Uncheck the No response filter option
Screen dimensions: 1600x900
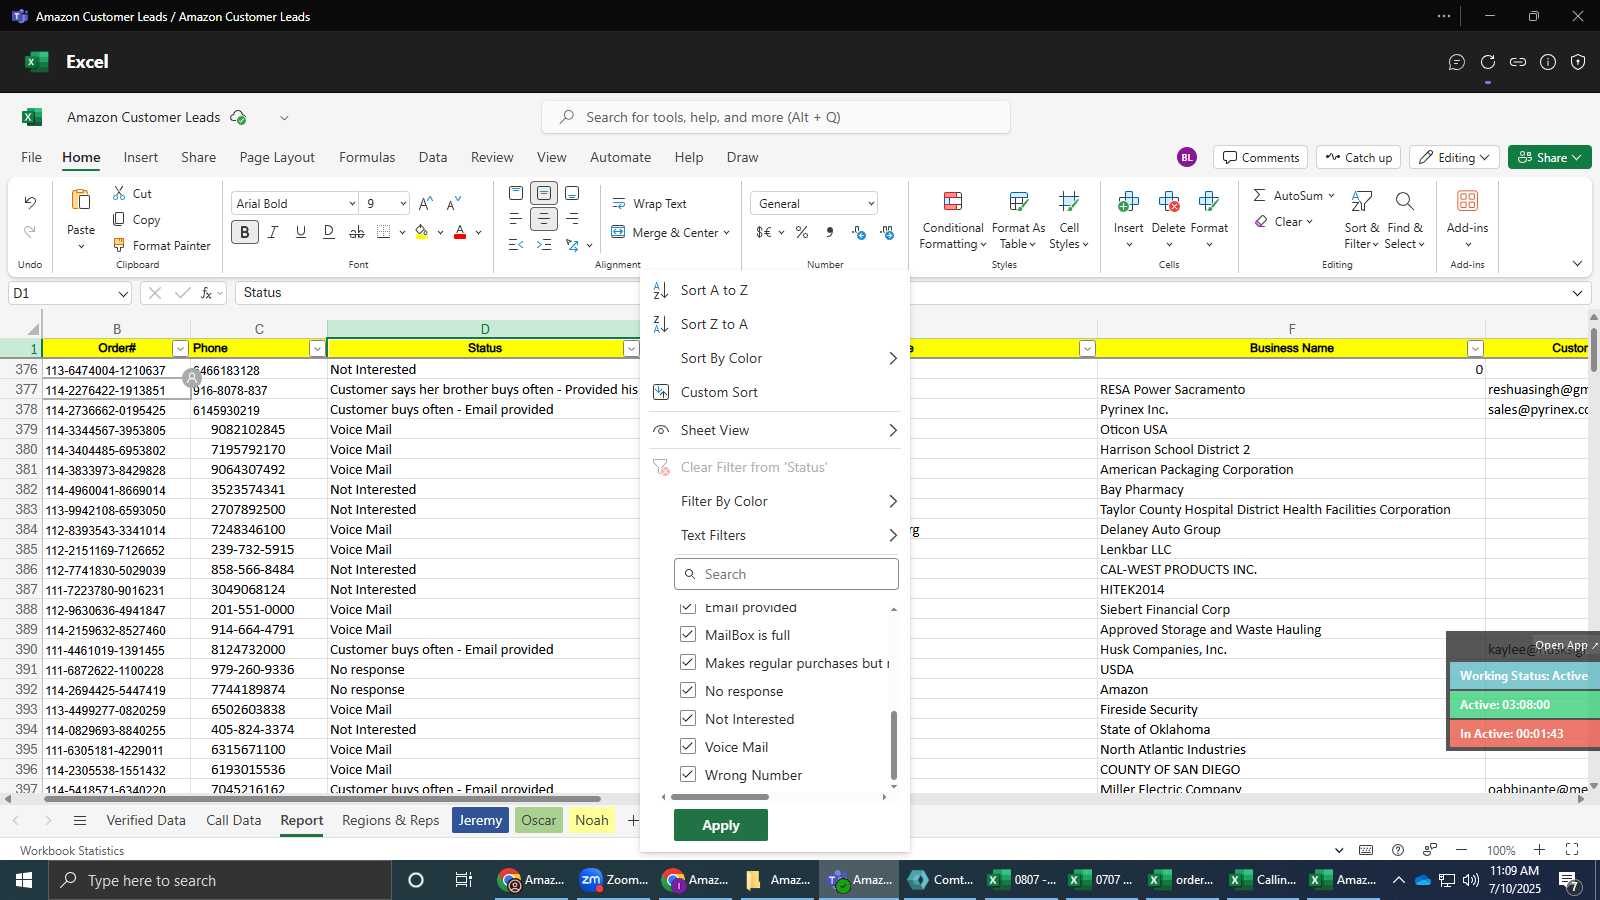[x=688, y=690]
